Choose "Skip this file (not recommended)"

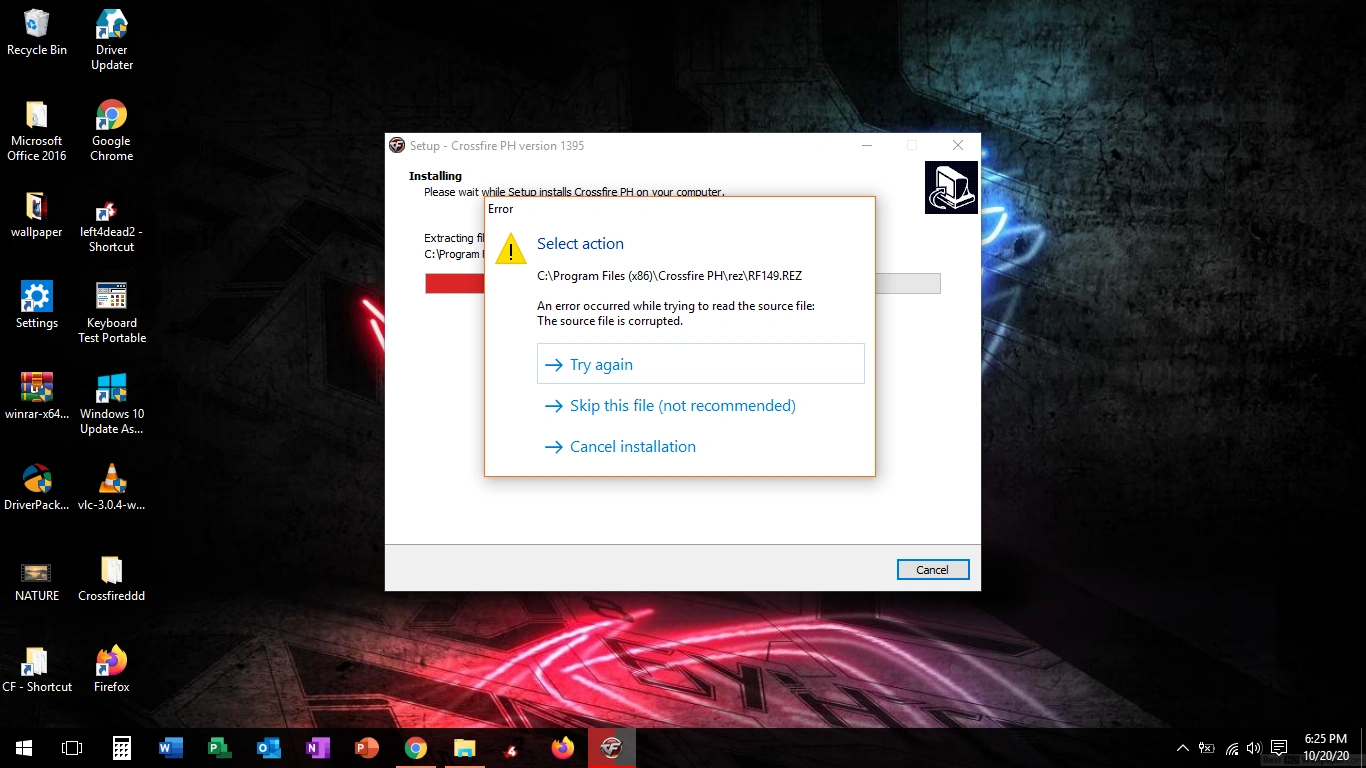682,406
